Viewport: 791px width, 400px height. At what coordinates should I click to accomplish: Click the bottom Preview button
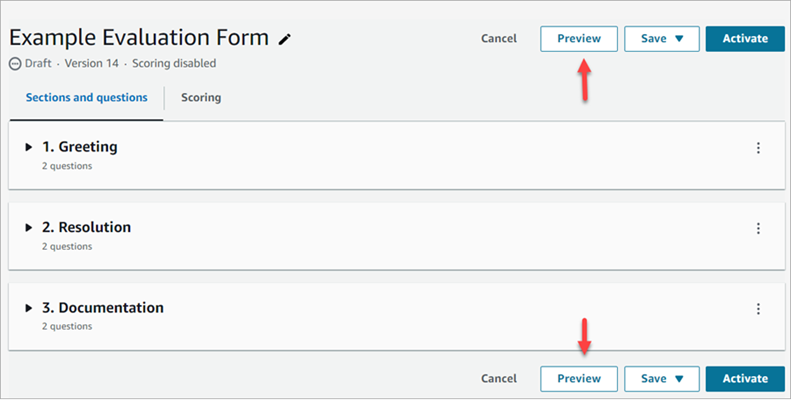579,379
